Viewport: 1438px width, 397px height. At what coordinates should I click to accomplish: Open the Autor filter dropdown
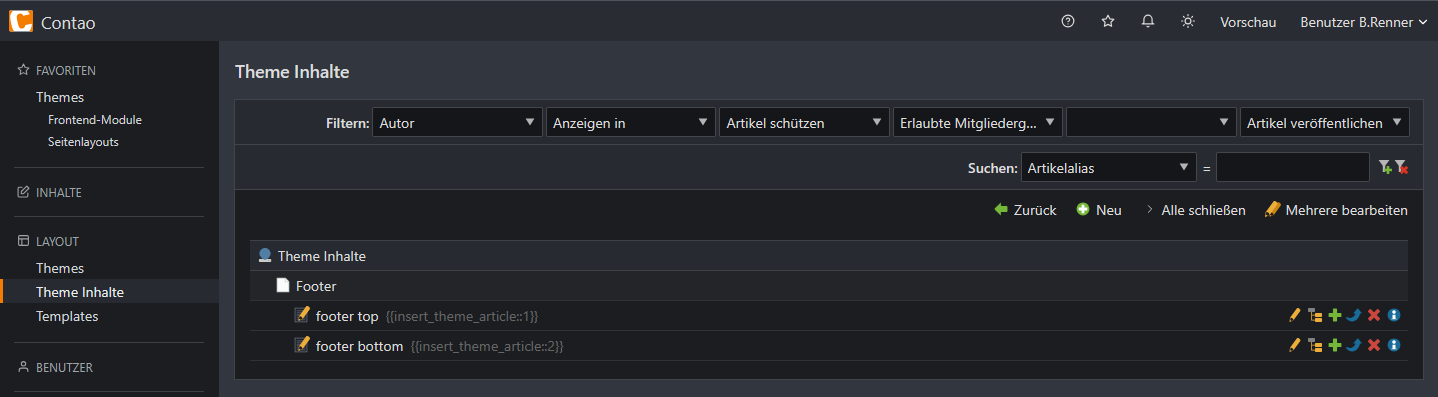(457, 123)
